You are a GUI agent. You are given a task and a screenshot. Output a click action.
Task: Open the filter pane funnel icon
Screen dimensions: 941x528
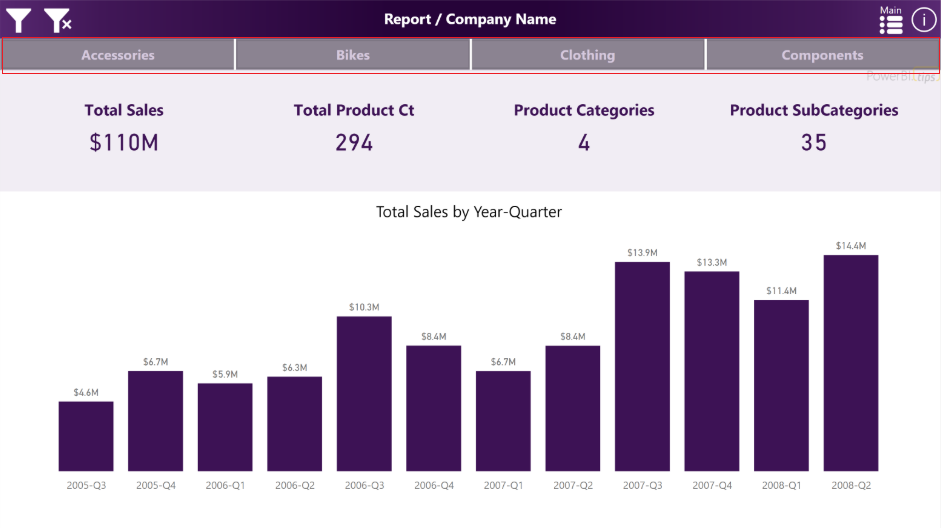[19, 20]
